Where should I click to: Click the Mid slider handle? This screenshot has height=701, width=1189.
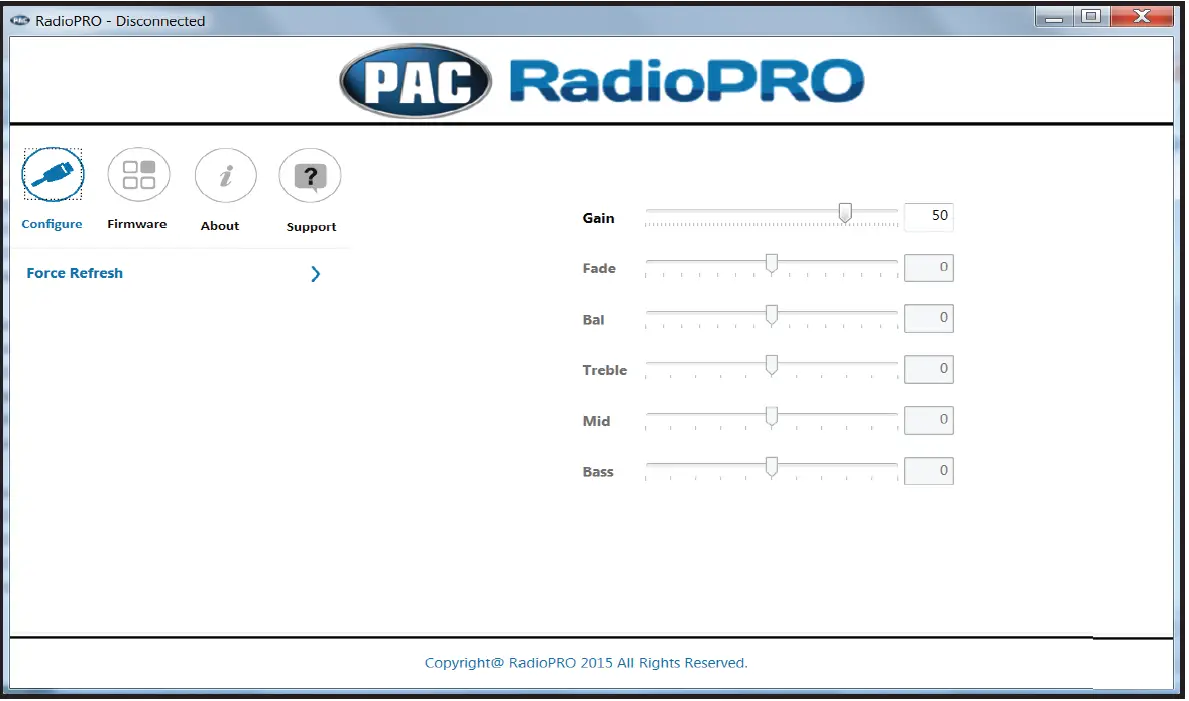[x=771, y=416]
